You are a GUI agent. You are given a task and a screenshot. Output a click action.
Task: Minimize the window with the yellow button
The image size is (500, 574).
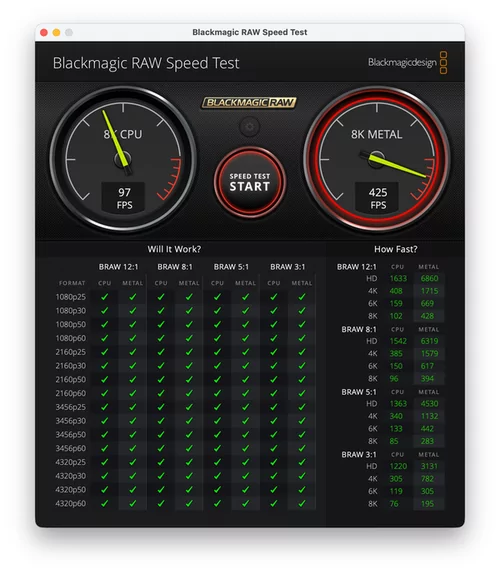pyautogui.click(x=56, y=33)
